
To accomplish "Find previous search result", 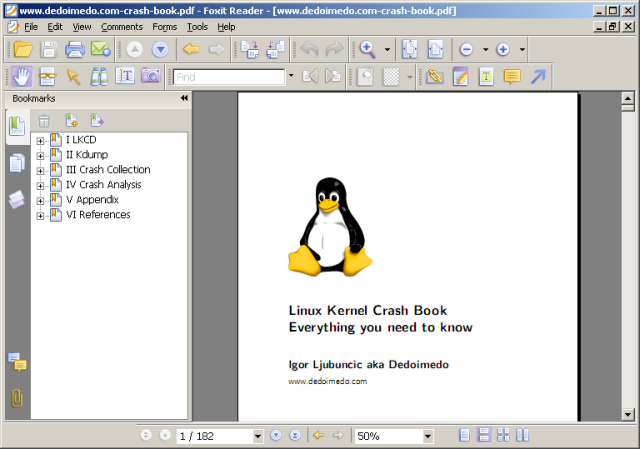I will click(310, 76).
